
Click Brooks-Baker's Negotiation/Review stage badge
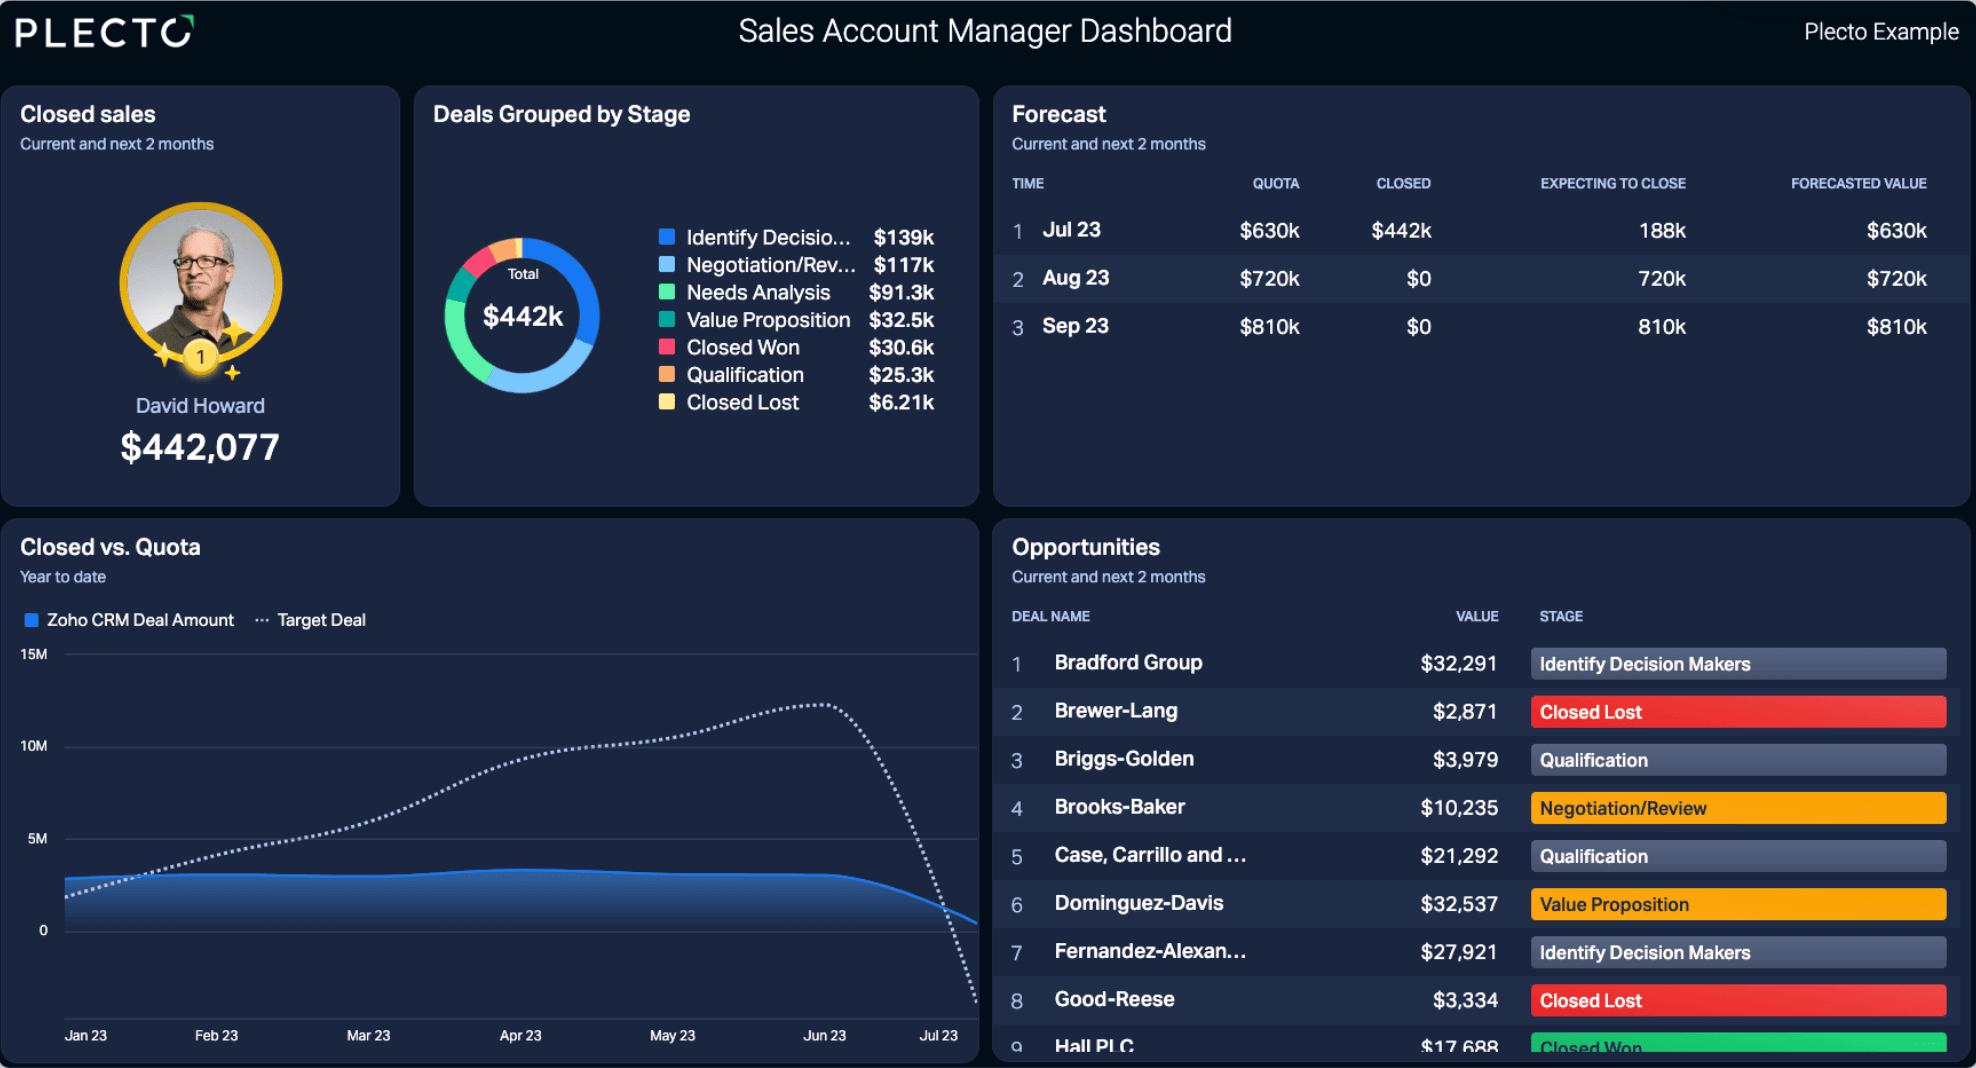(x=1738, y=808)
